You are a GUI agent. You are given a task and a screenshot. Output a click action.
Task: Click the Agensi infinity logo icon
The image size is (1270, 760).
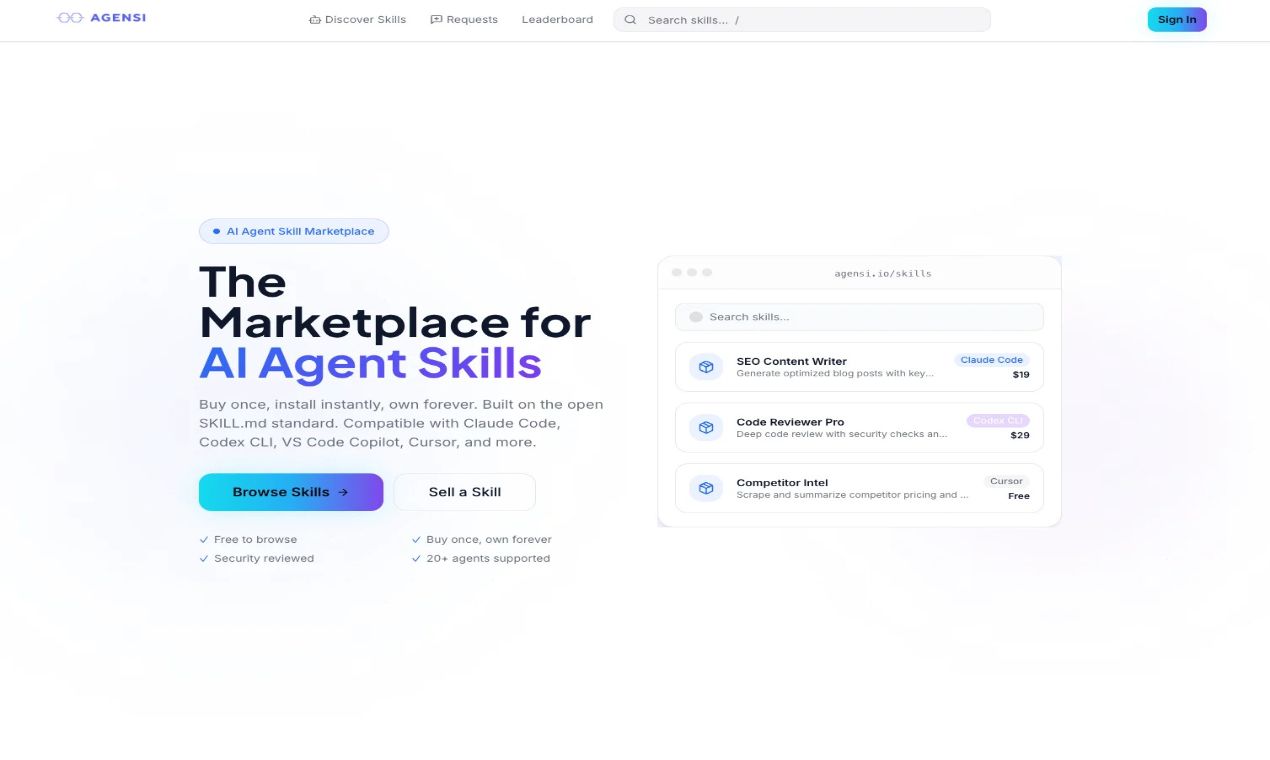click(68, 17)
